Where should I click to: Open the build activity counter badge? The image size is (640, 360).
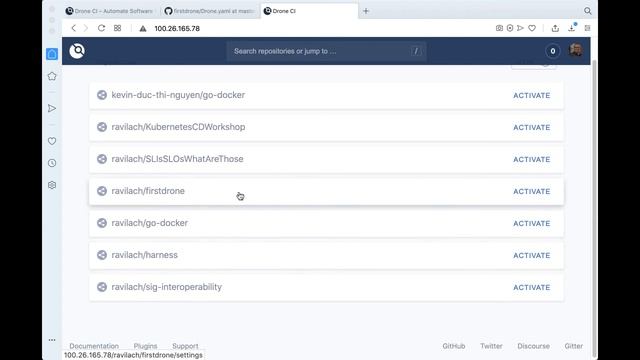(553, 51)
